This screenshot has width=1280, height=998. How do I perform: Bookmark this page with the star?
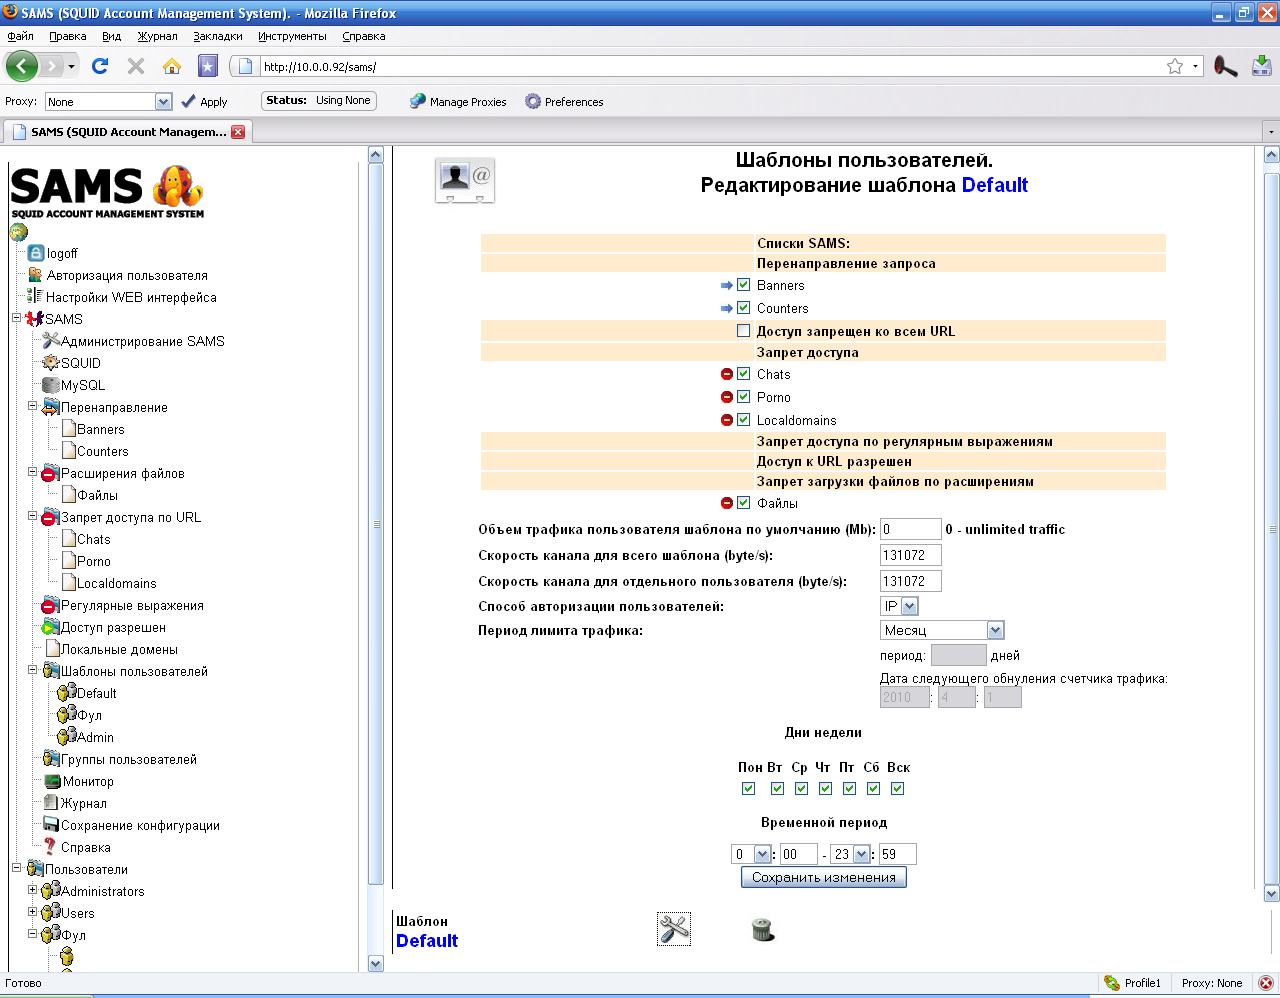1175,66
